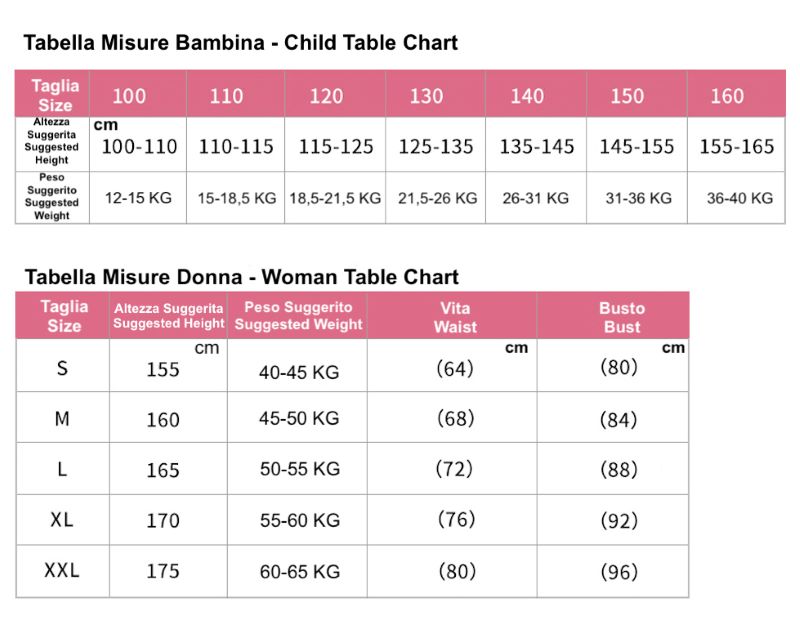This screenshot has height=621, width=800.
Task: Select the child size 130 column header
Action: (427, 96)
